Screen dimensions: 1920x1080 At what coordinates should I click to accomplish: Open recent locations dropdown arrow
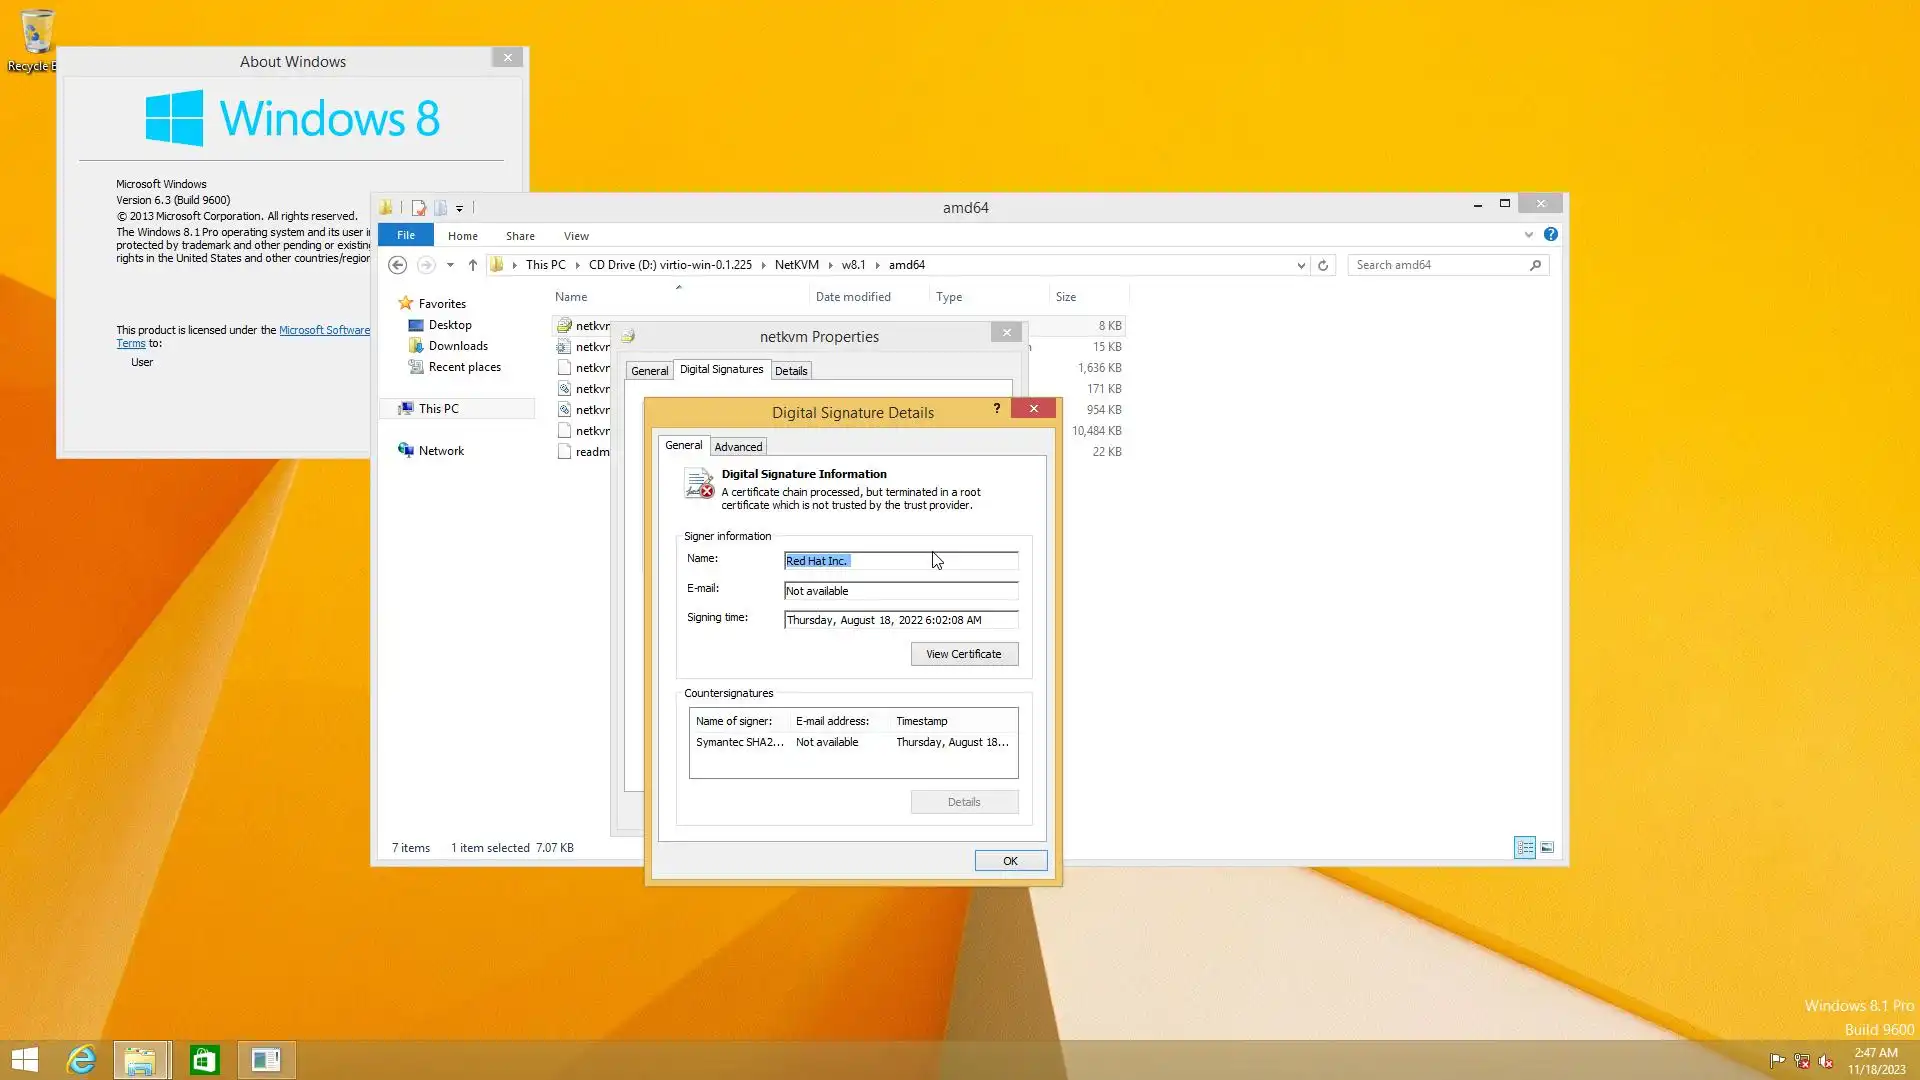click(x=450, y=265)
